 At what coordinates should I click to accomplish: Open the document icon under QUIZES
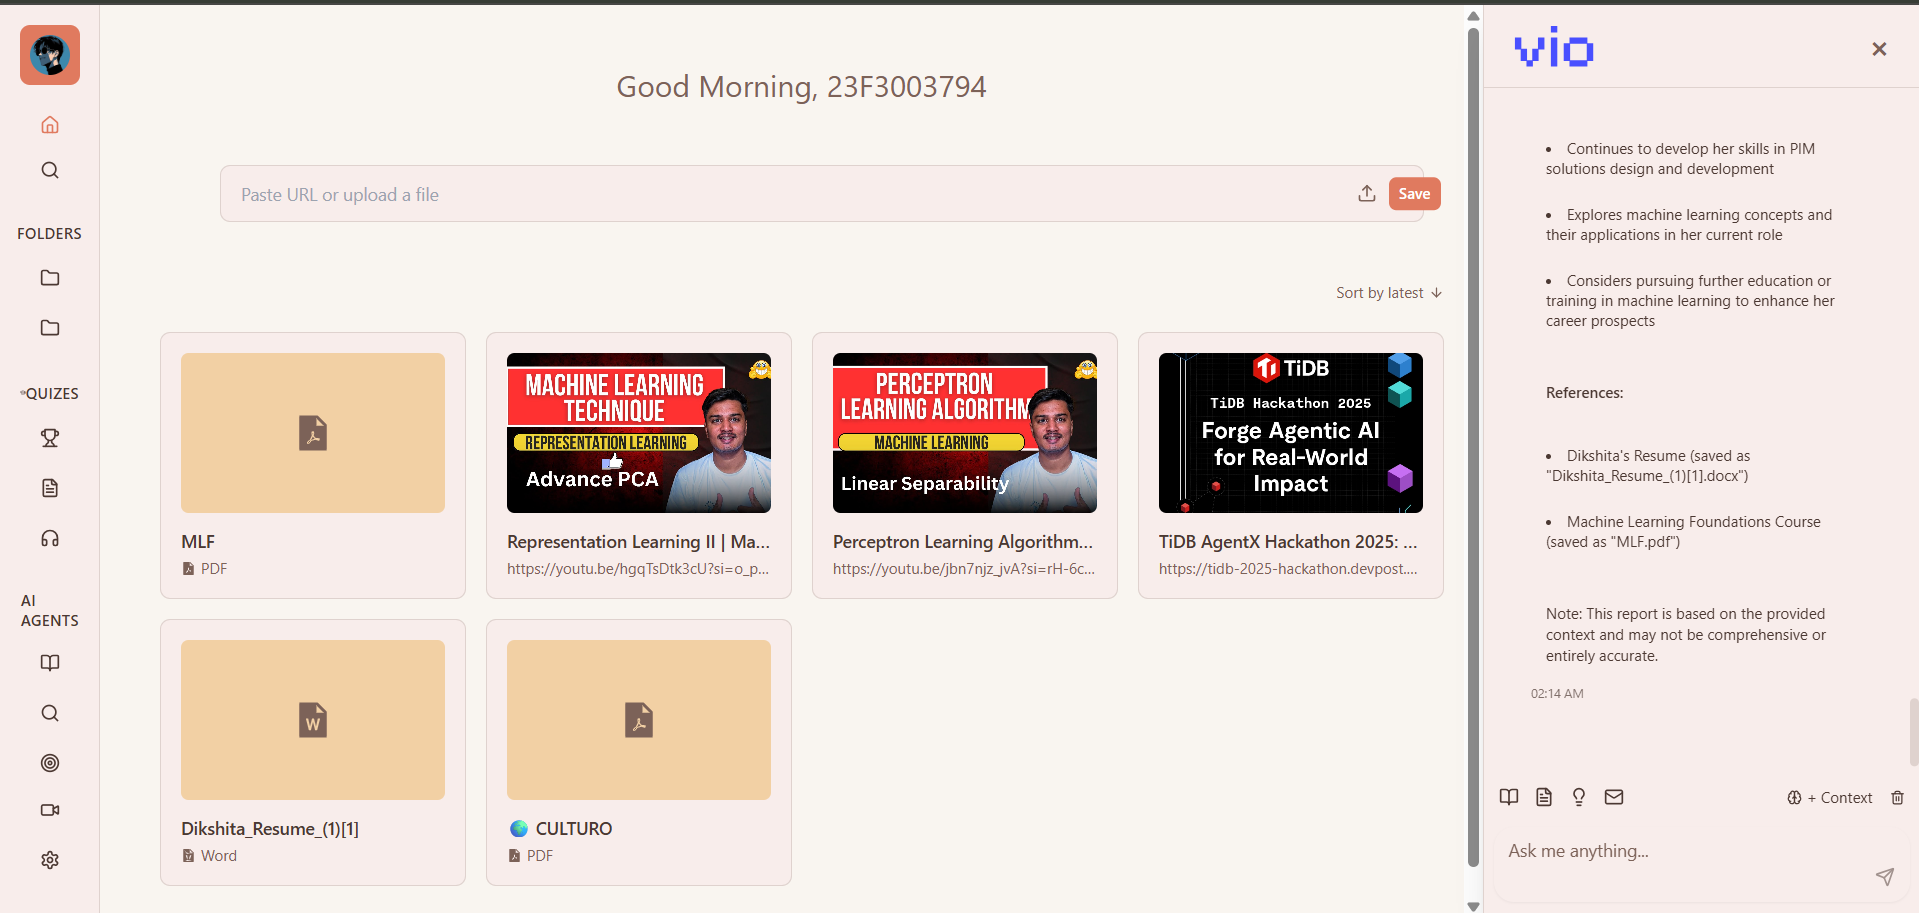pos(50,488)
